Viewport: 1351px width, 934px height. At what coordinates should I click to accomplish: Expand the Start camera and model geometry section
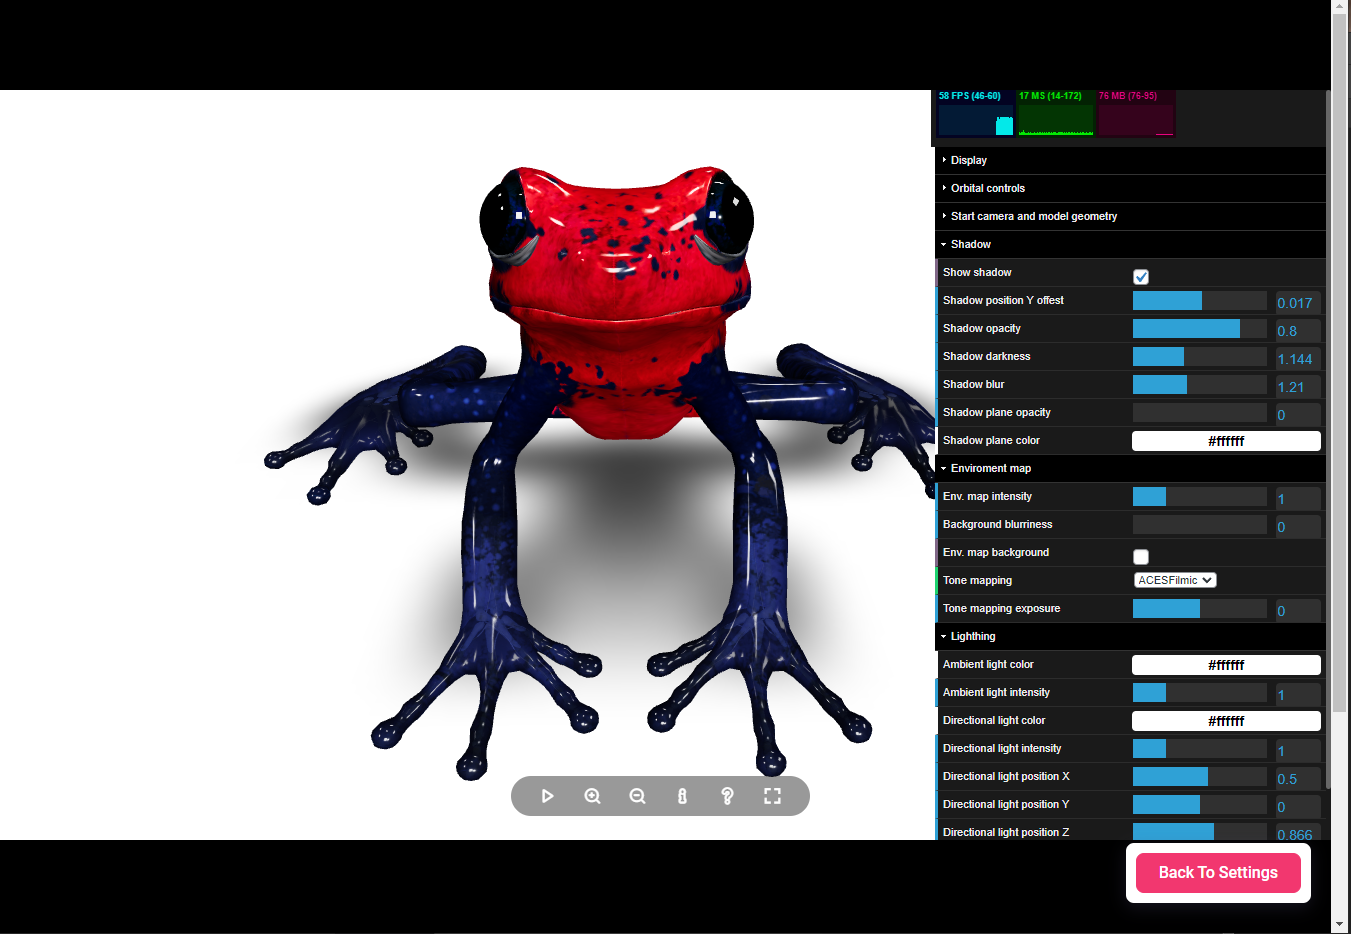coord(1030,216)
